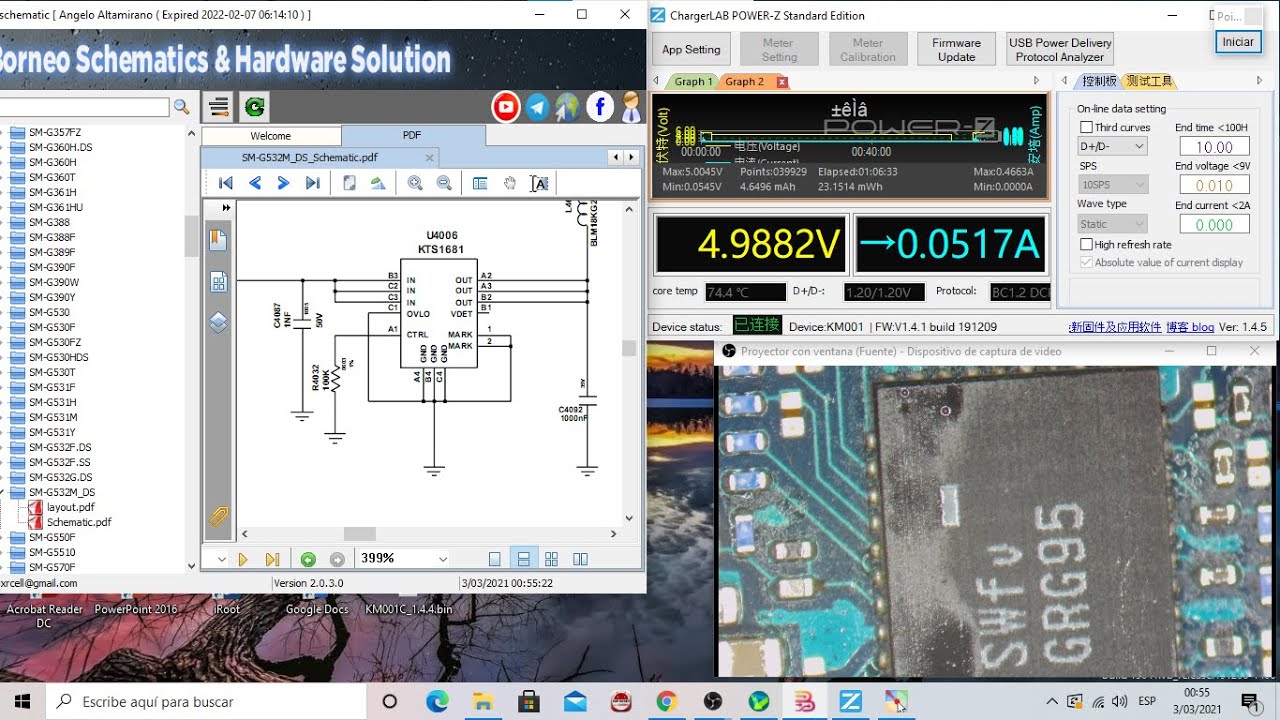Viewport: 1280px width, 720px height.
Task: Select single page view layout
Action: [494, 559]
